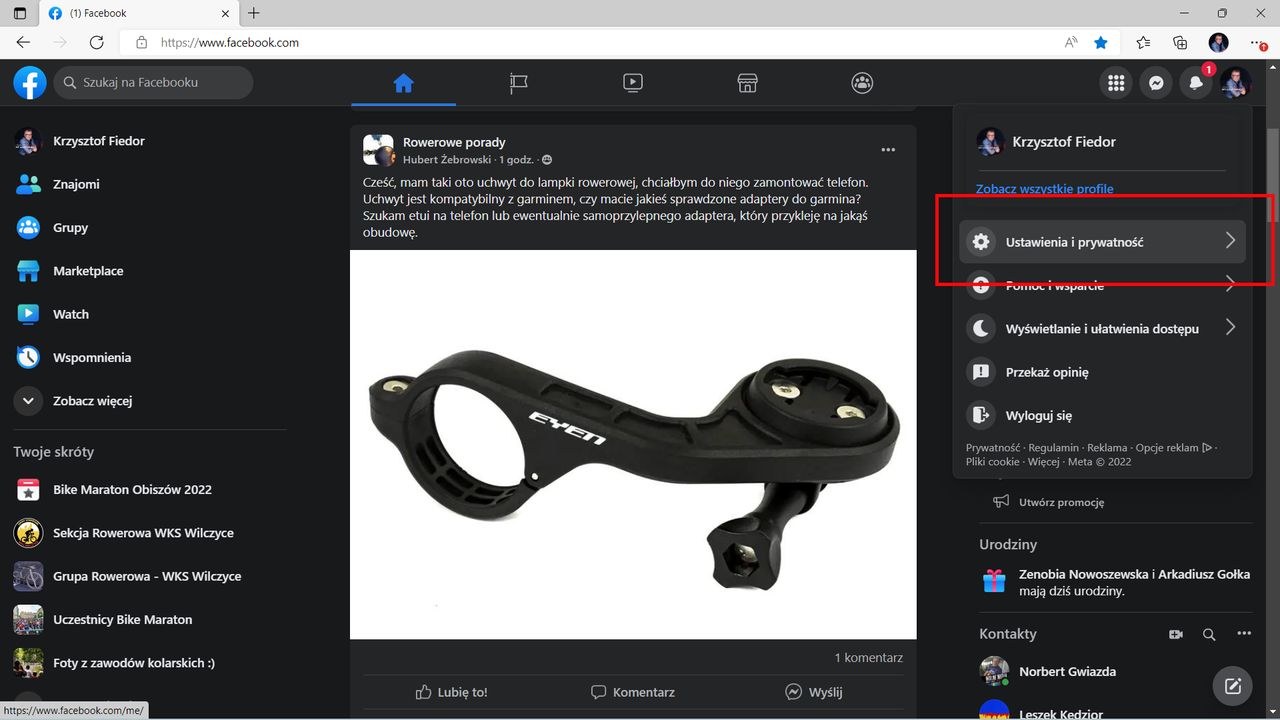1280x720 pixels.
Task: Open Sekcja Rowerowa WKS Wilczyce shortcut
Action: tap(148, 533)
